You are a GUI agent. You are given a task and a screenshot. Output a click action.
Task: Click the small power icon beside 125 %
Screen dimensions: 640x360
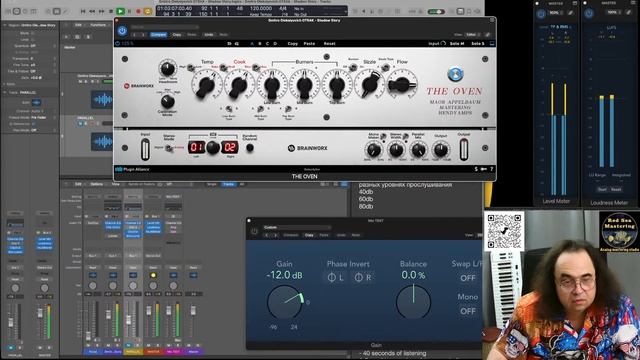(x=118, y=43)
